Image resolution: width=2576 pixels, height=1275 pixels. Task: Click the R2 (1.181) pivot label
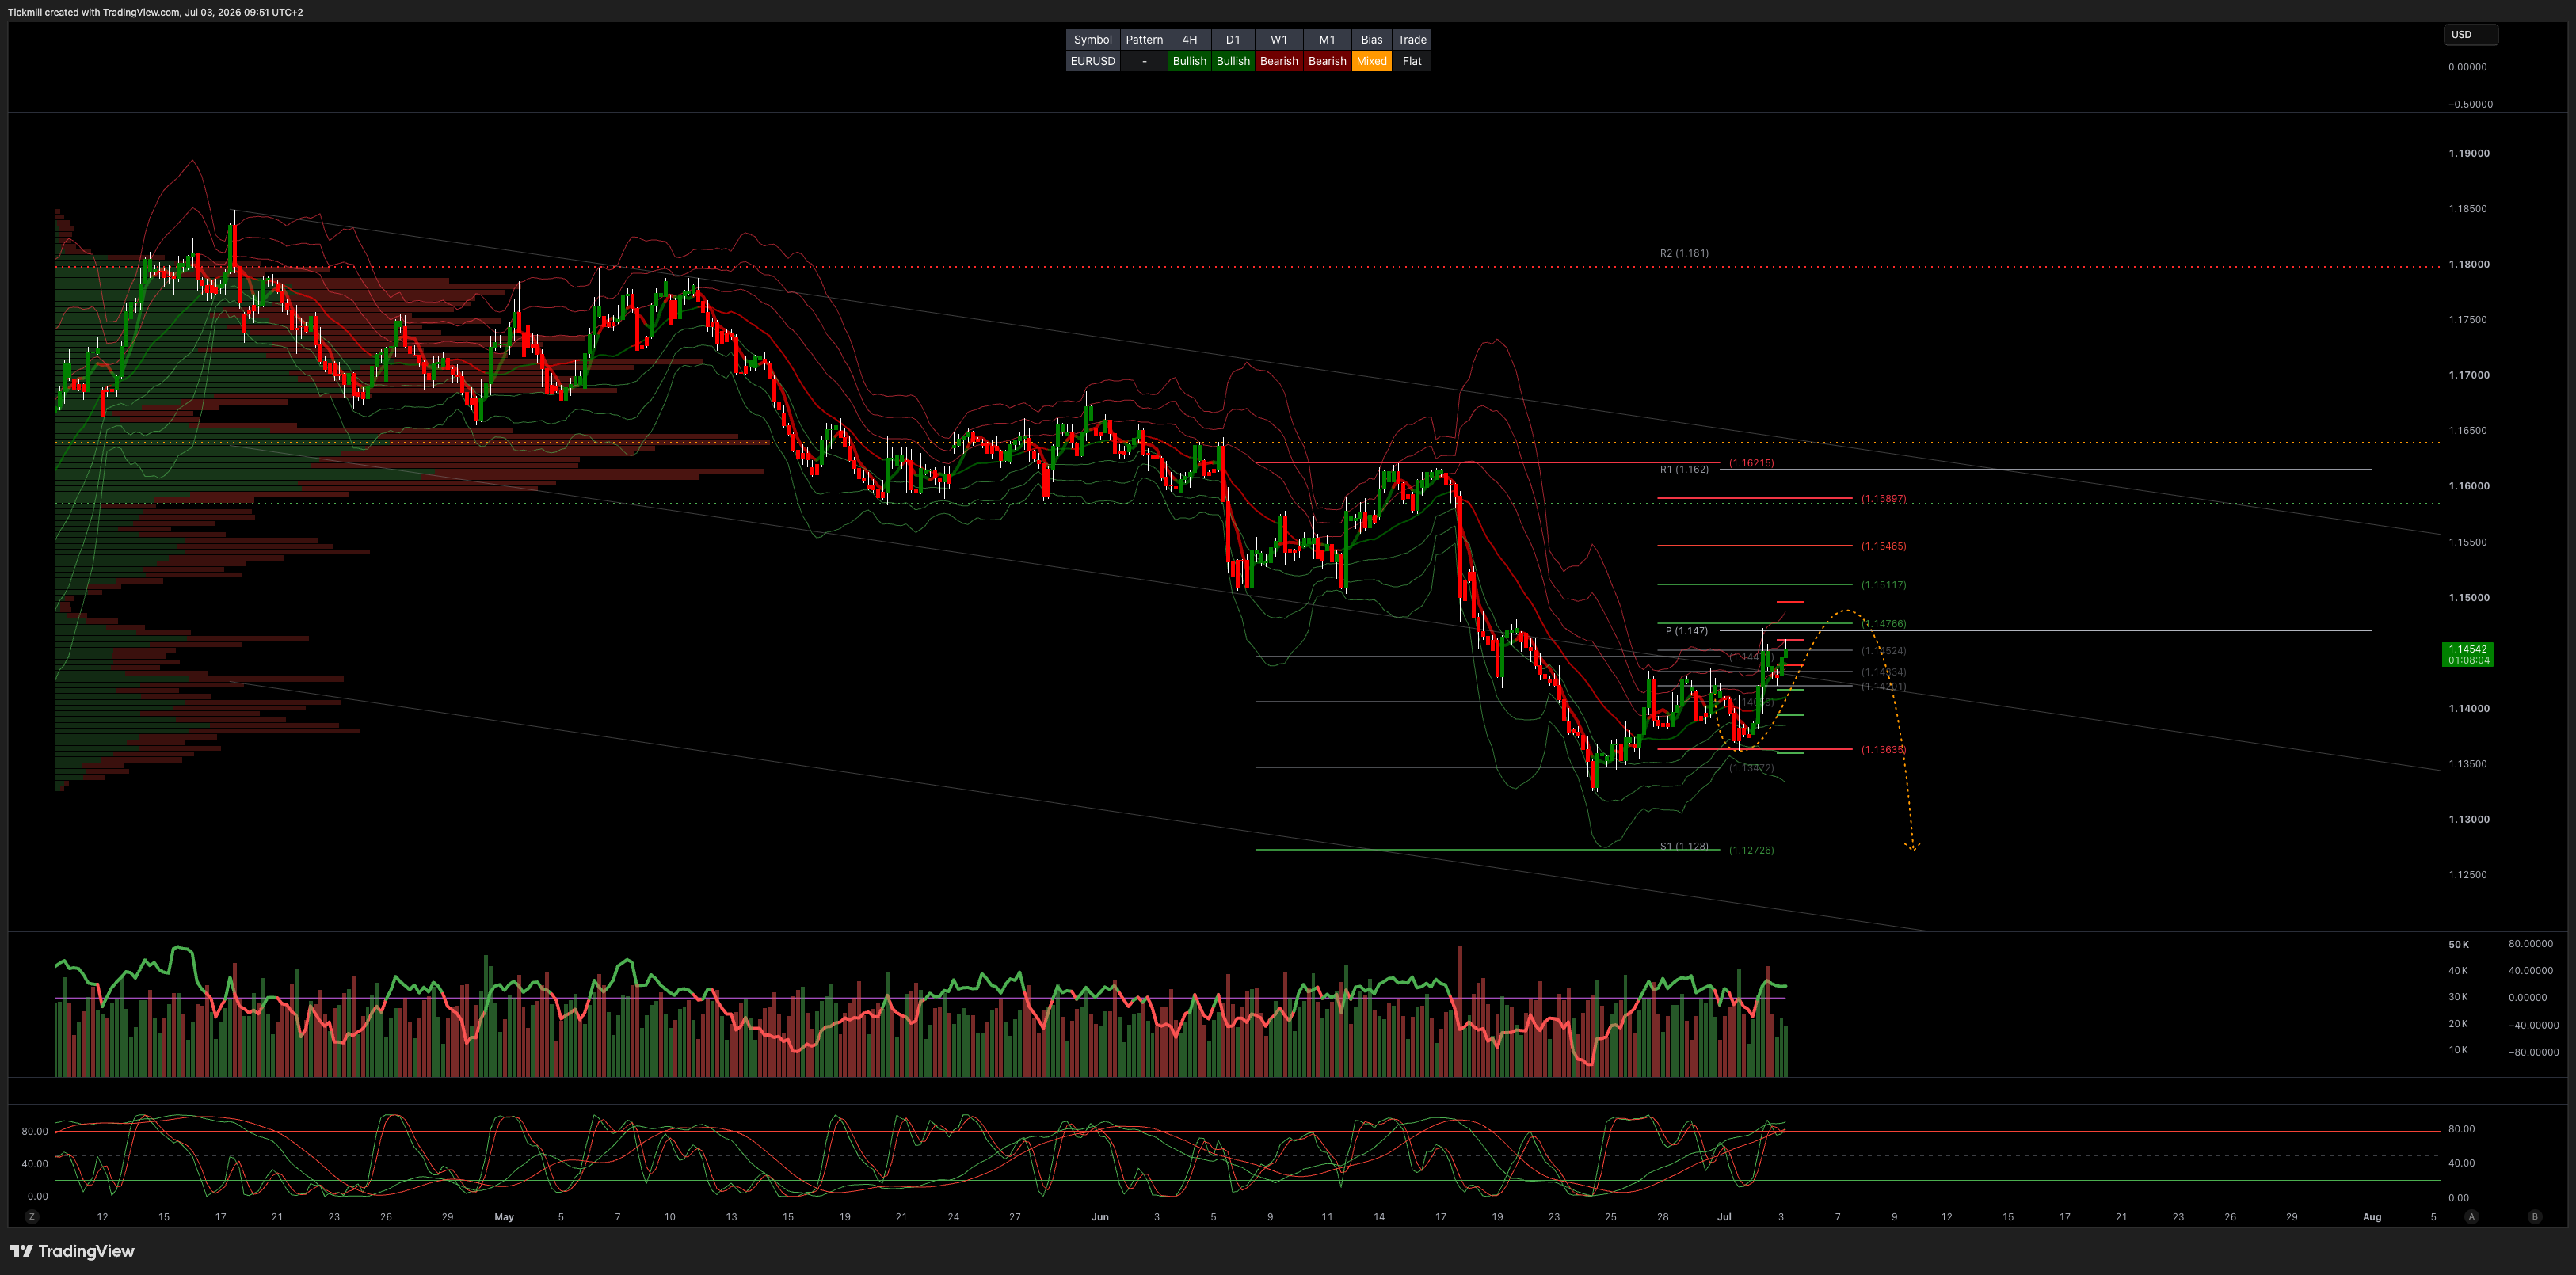pyautogui.click(x=1684, y=253)
